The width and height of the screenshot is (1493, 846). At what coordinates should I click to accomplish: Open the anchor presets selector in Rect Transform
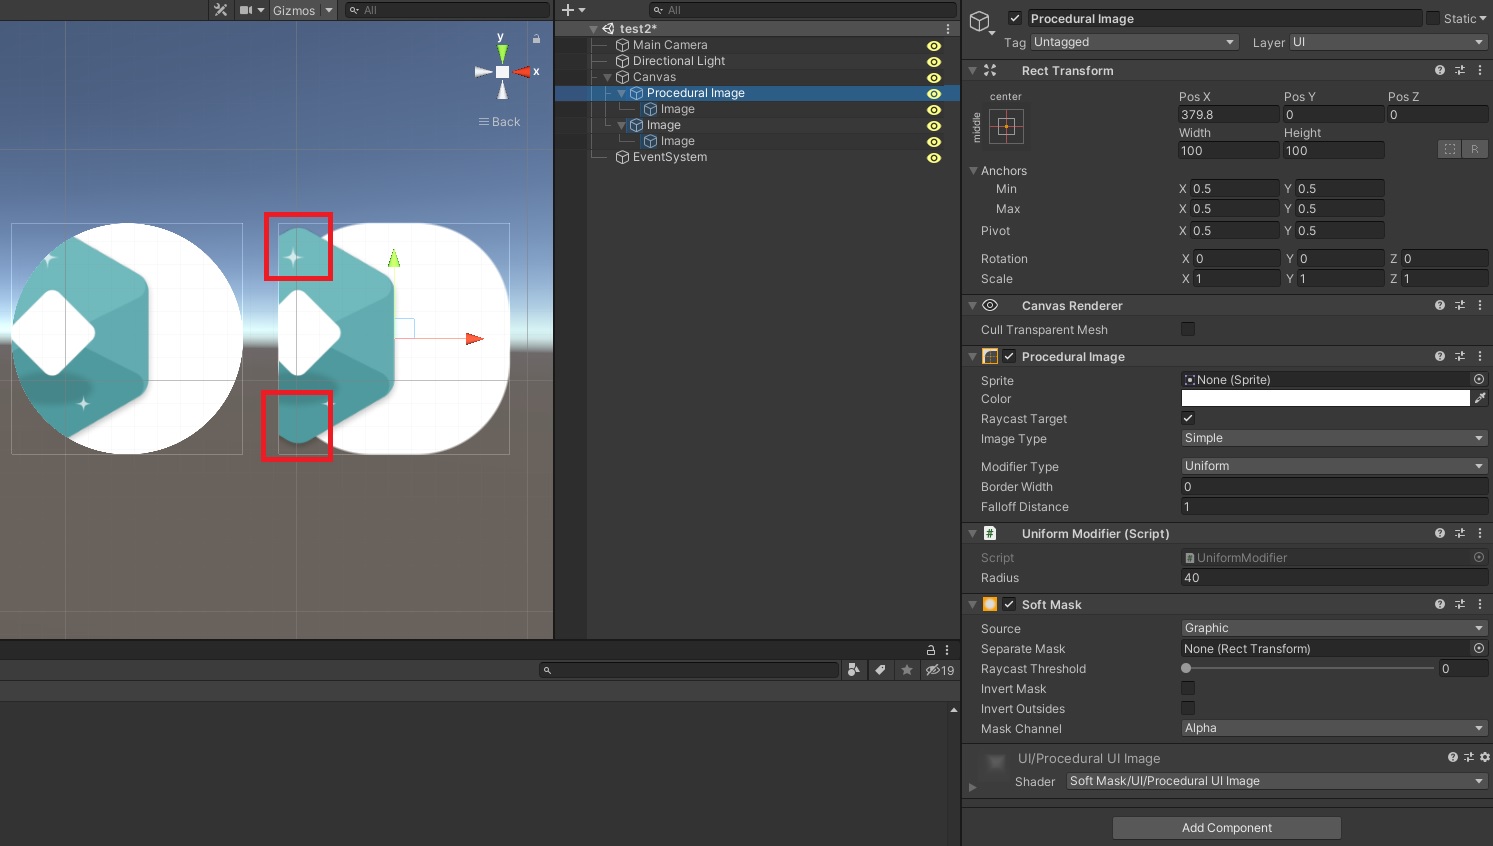coord(1006,126)
